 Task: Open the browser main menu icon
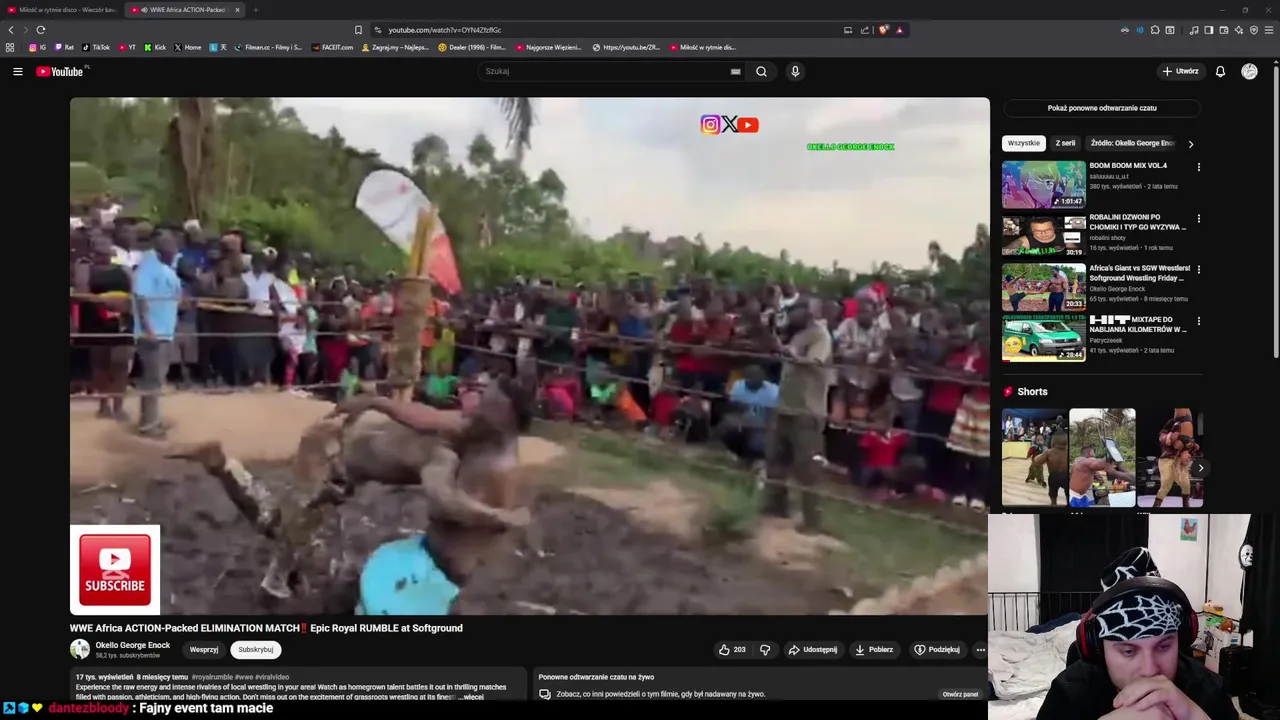coord(1269,30)
